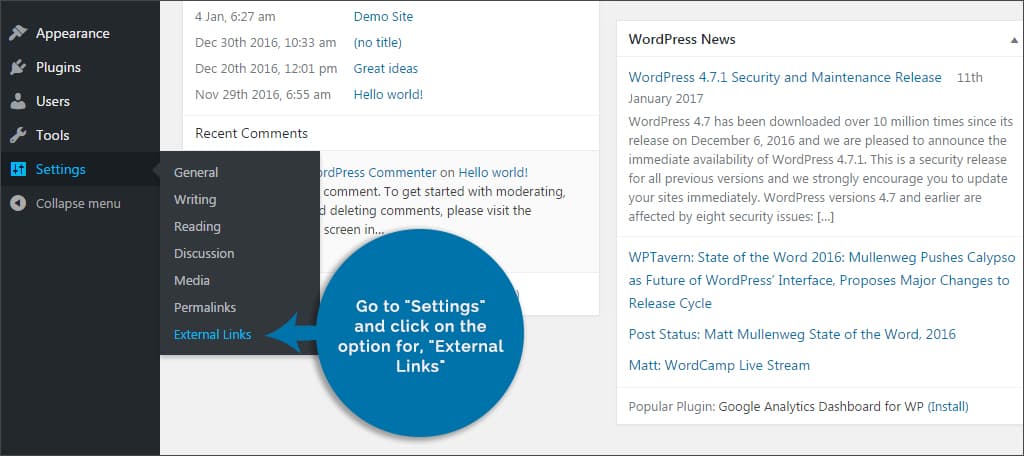This screenshot has width=1024, height=456.
Task: Select Writing in Settings submenu
Action: (x=195, y=199)
